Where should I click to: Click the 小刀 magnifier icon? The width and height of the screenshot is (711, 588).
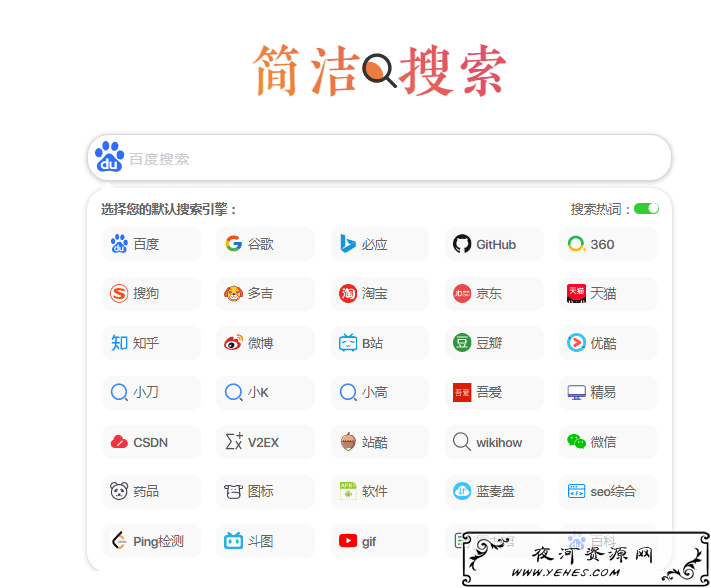point(119,392)
